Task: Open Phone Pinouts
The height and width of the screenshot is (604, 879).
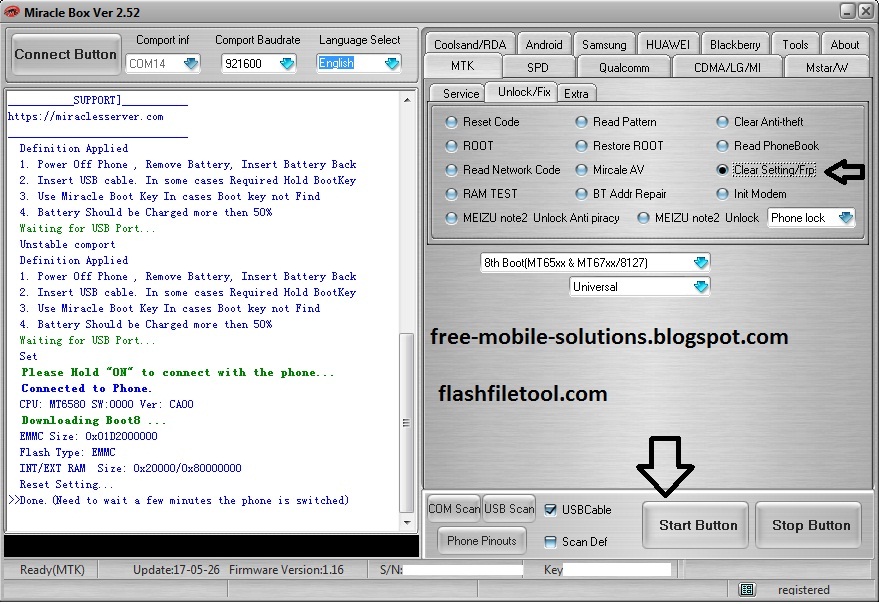Action: 482,541
